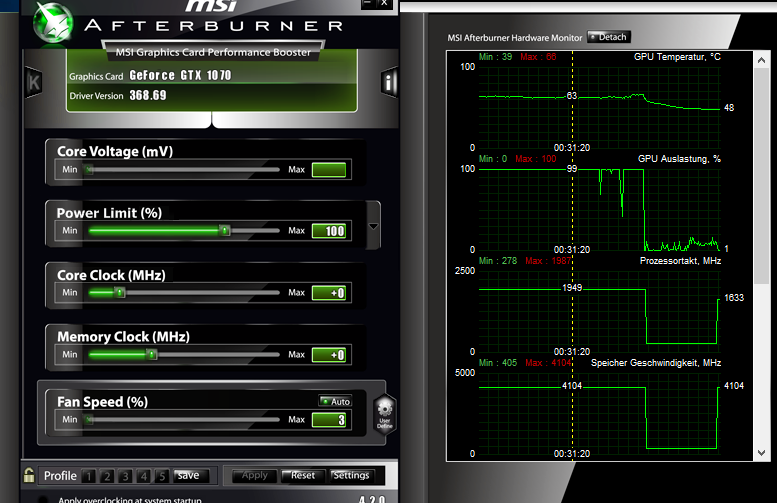Click the GPU Auslastung graph

click(x=600, y=209)
